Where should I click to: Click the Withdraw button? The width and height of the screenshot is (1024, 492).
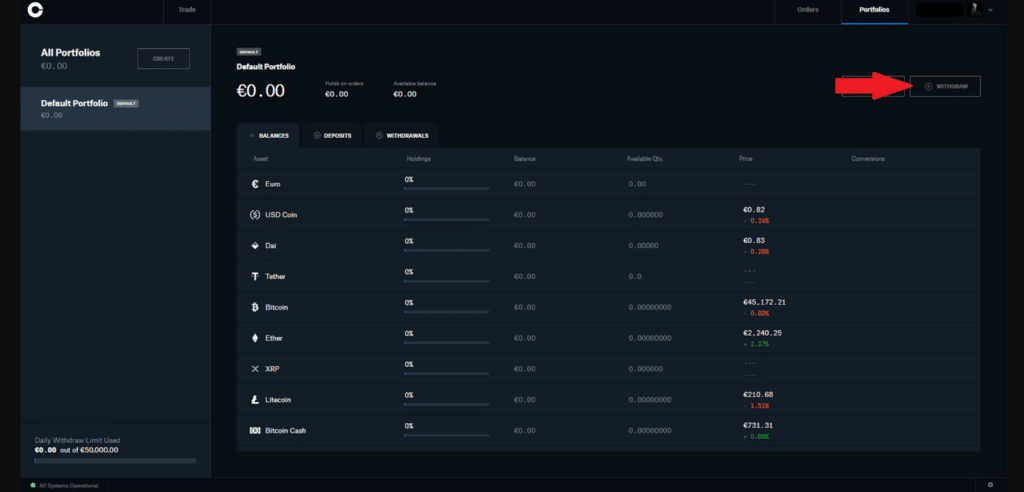pos(945,86)
